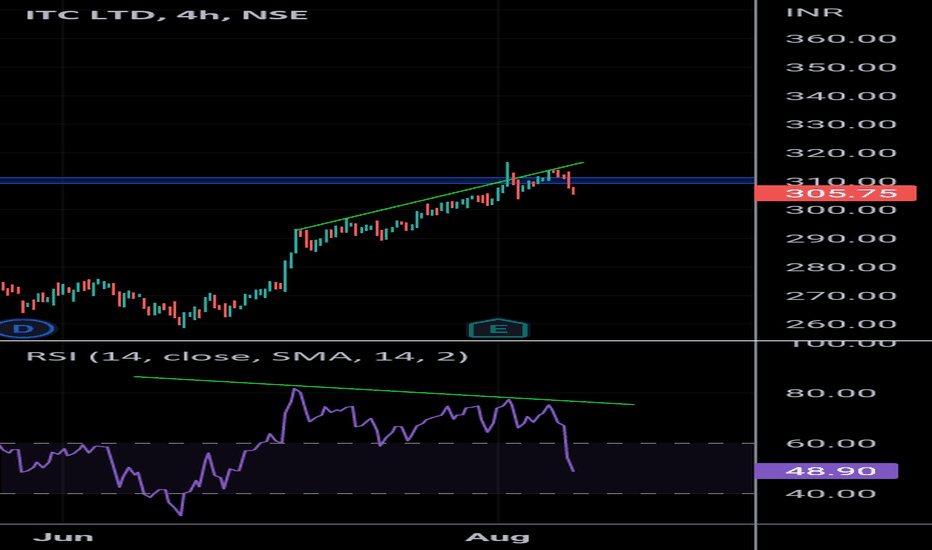Click the red 305.75 current price label

pos(835,193)
